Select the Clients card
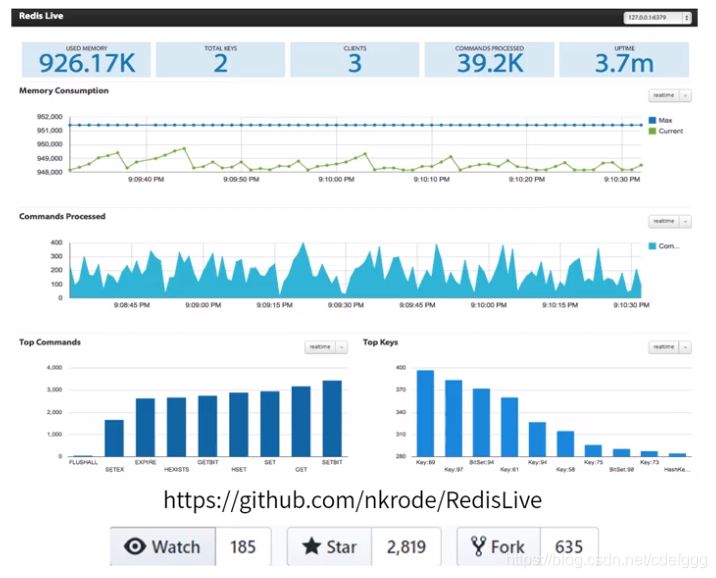Screen dimensions: 716x578 coord(355,60)
